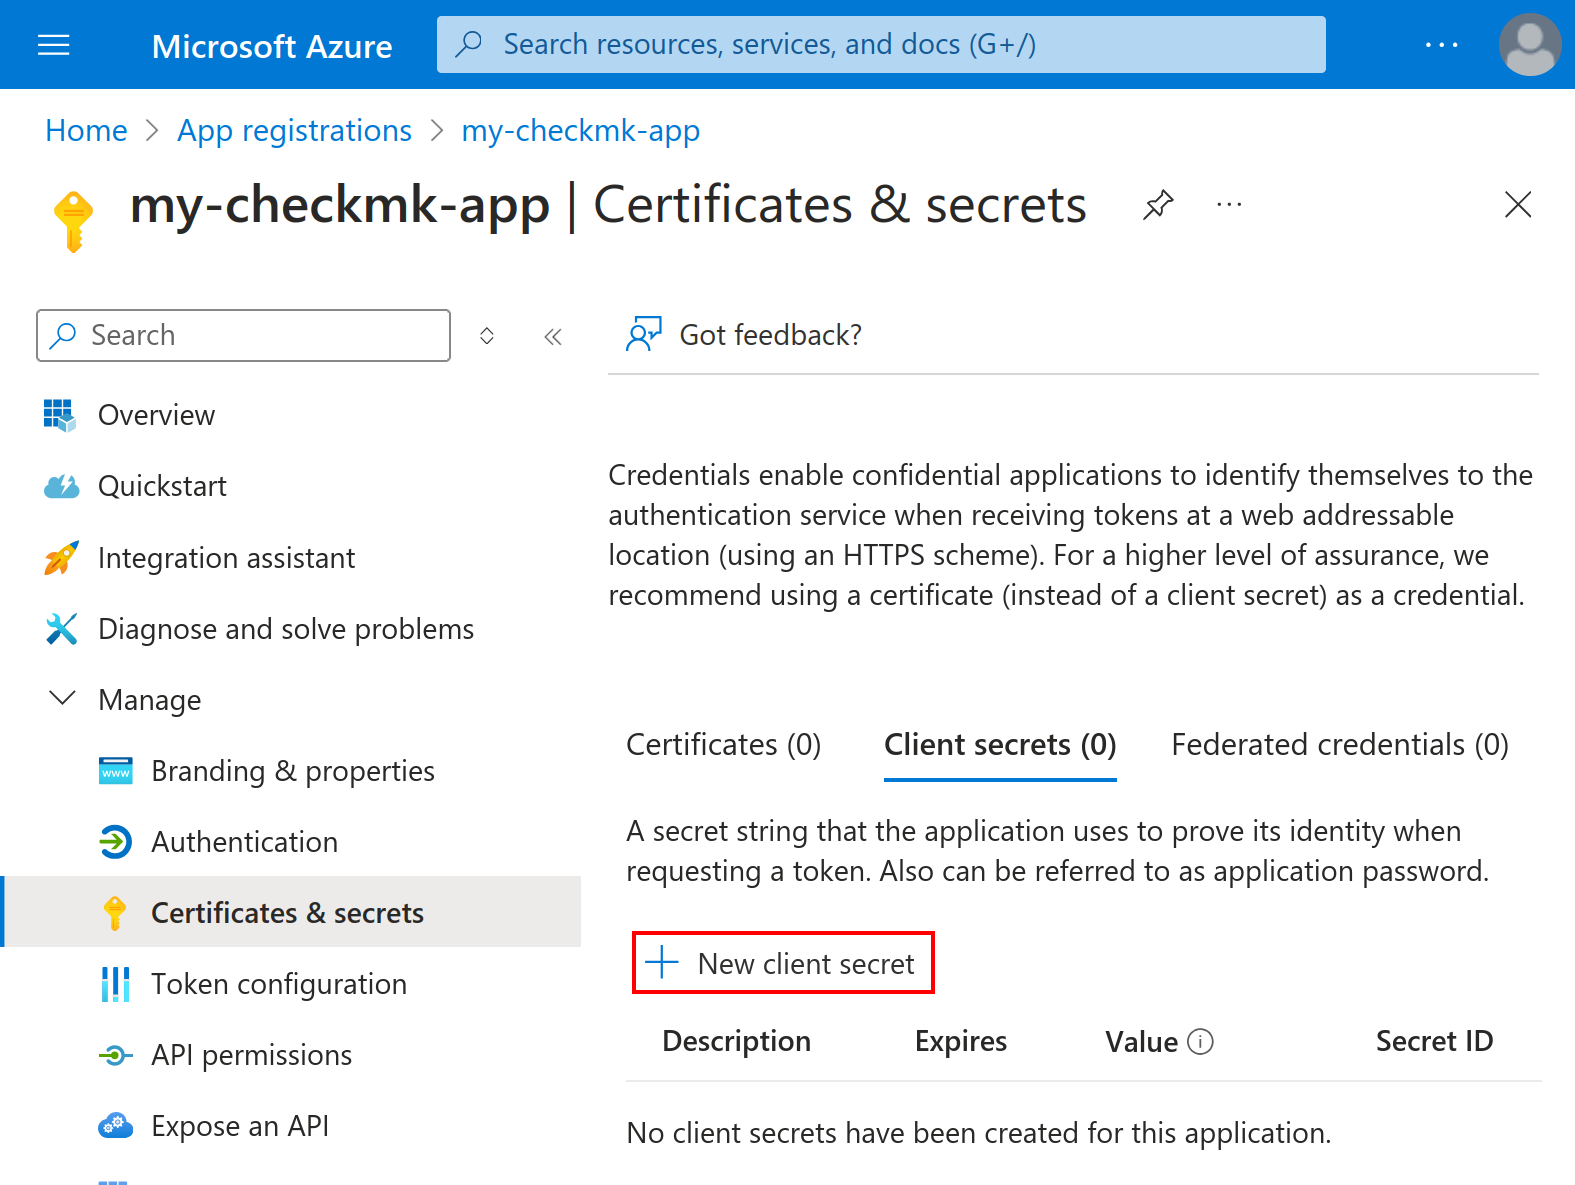Go to Home breadcrumb
This screenshot has width=1575, height=1185.
point(86,131)
